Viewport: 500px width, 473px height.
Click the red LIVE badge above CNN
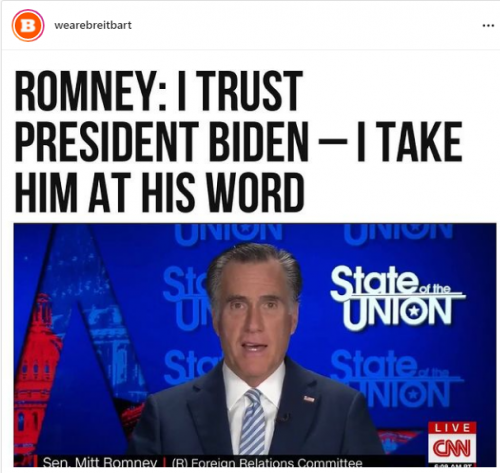[x=452, y=428]
